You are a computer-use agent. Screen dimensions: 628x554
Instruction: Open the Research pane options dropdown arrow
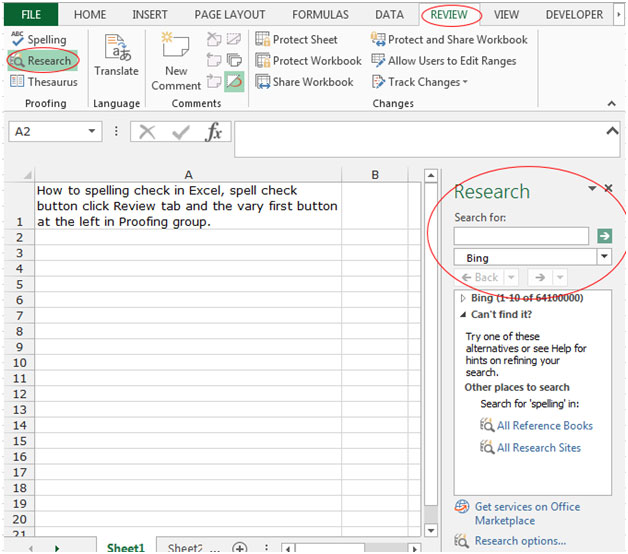click(x=592, y=188)
